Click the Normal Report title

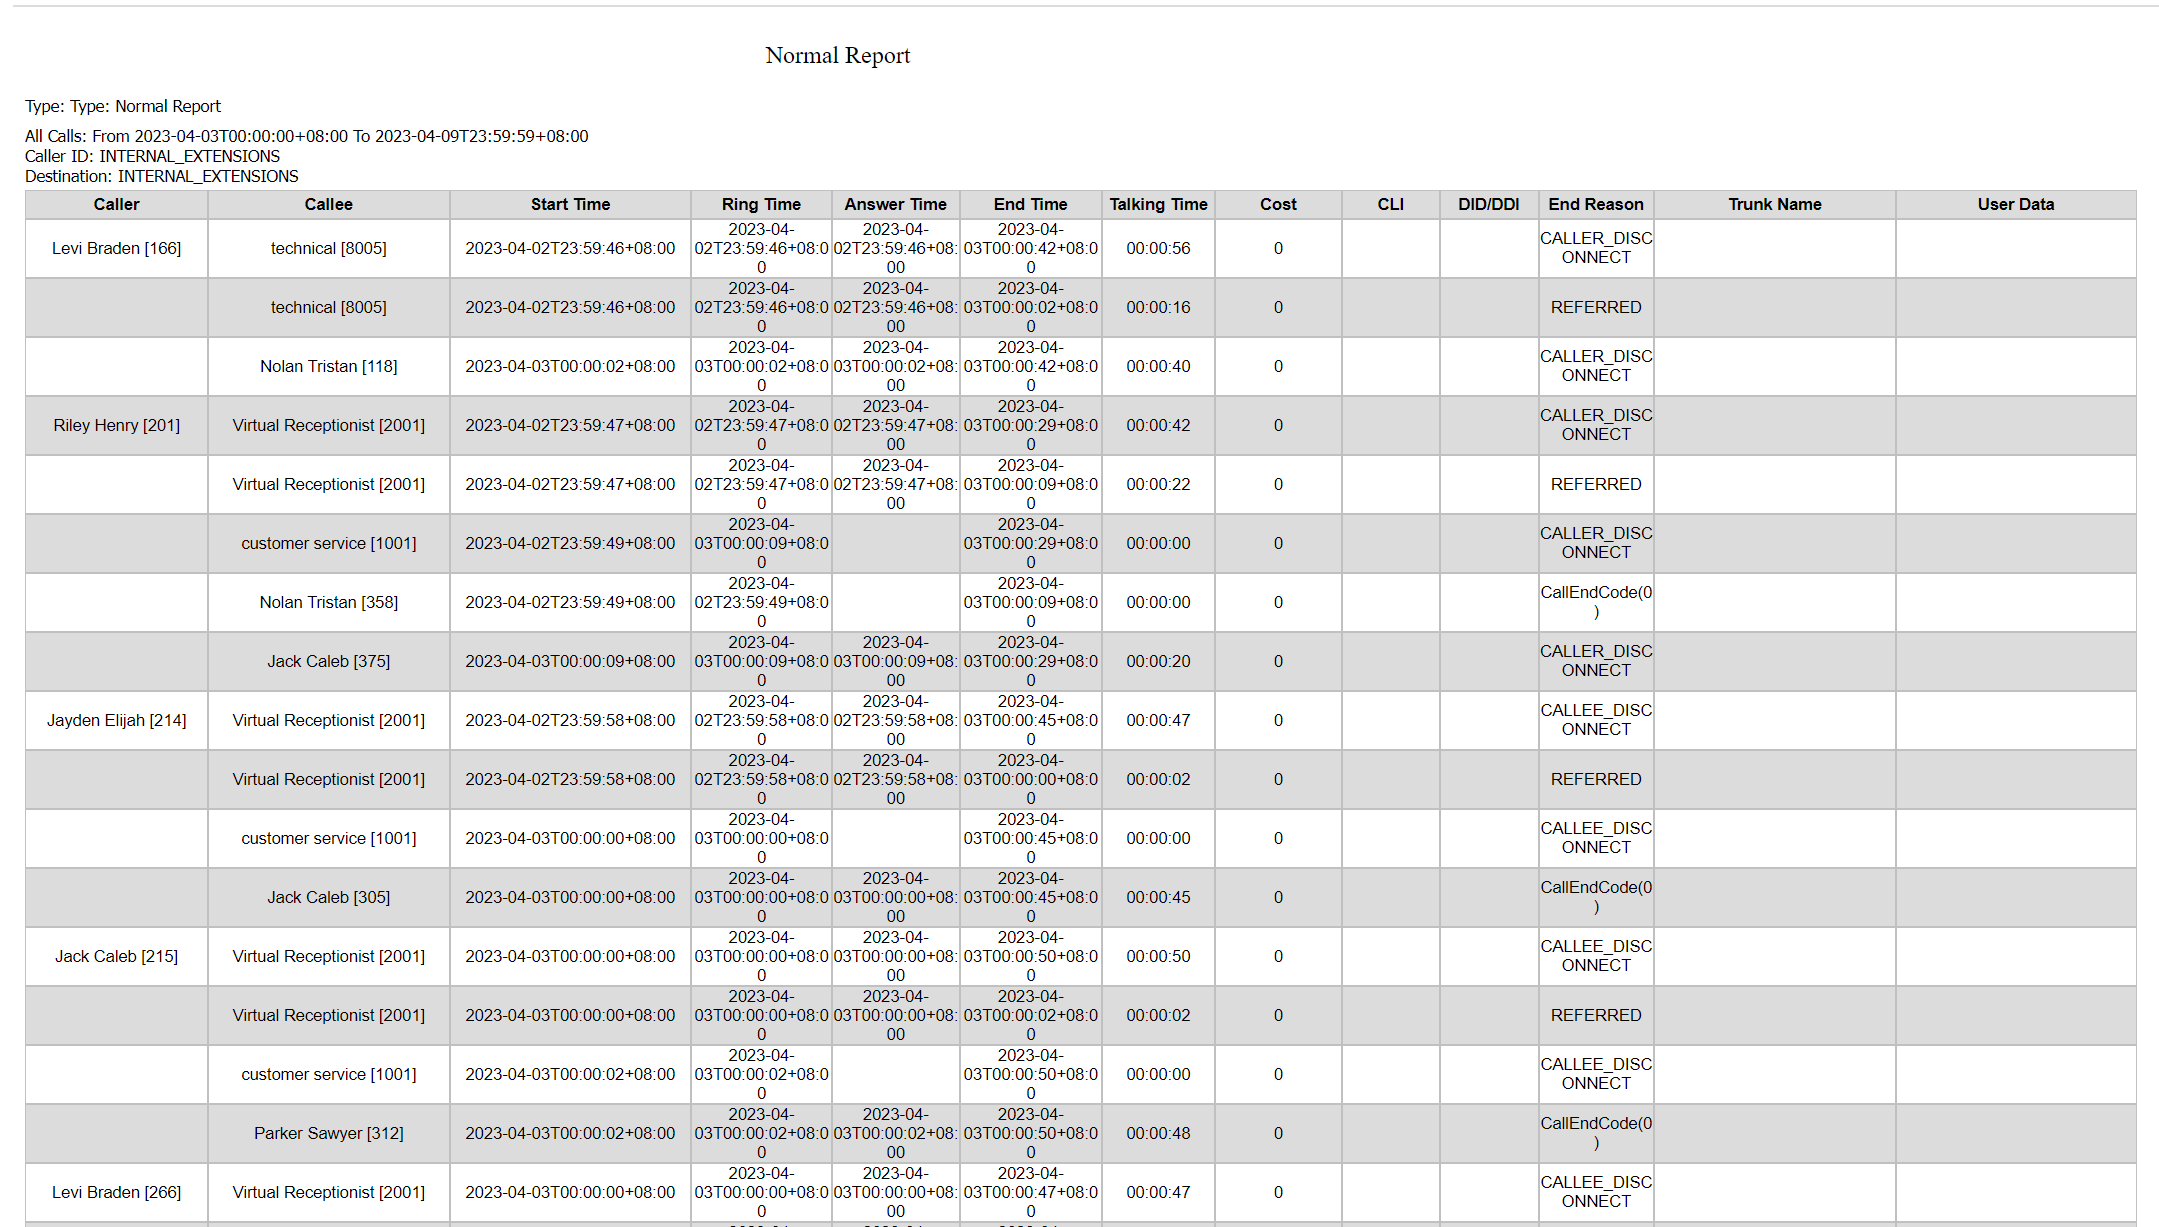pos(838,55)
